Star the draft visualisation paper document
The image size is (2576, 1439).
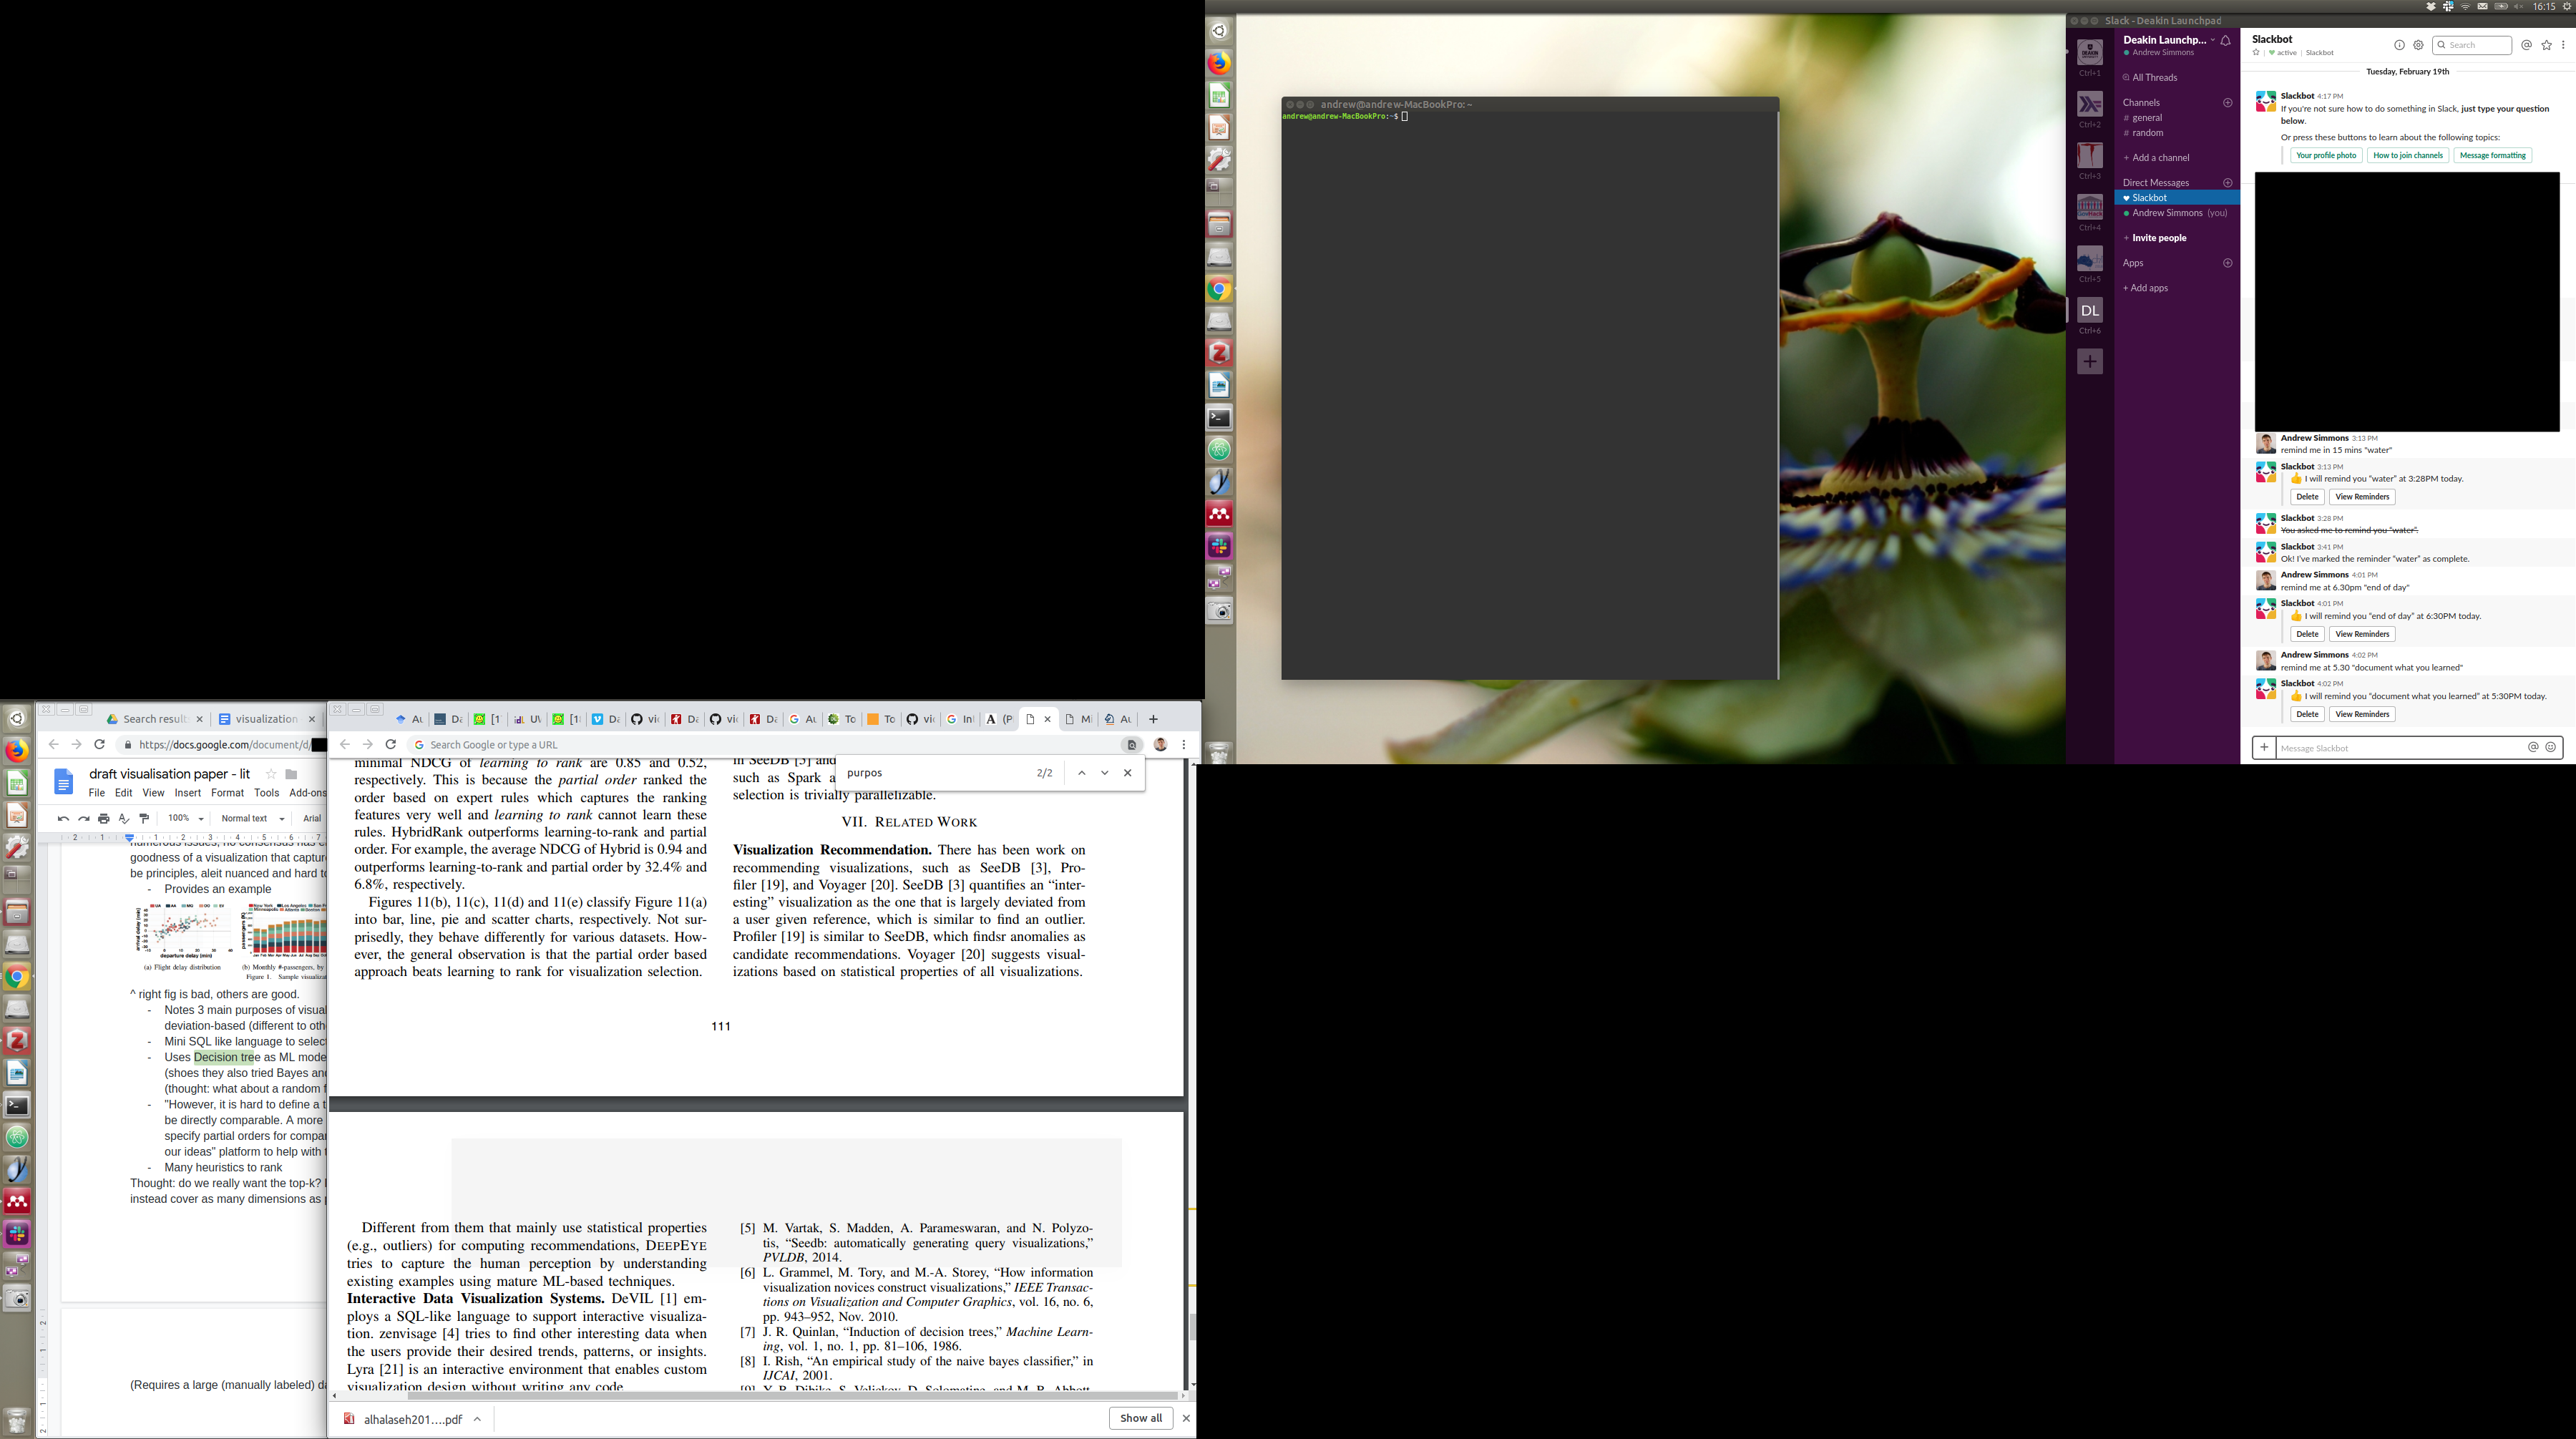coord(270,774)
